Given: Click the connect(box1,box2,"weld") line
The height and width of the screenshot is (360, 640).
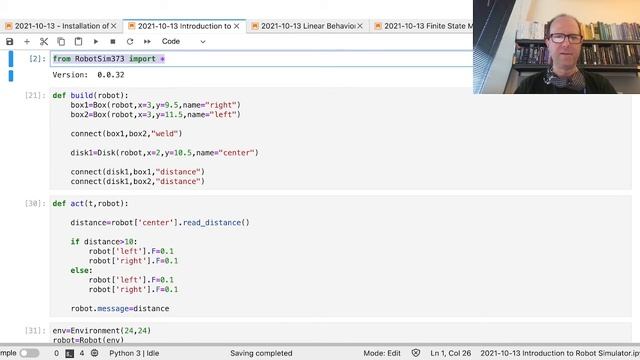Looking at the screenshot, I should click(x=126, y=133).
